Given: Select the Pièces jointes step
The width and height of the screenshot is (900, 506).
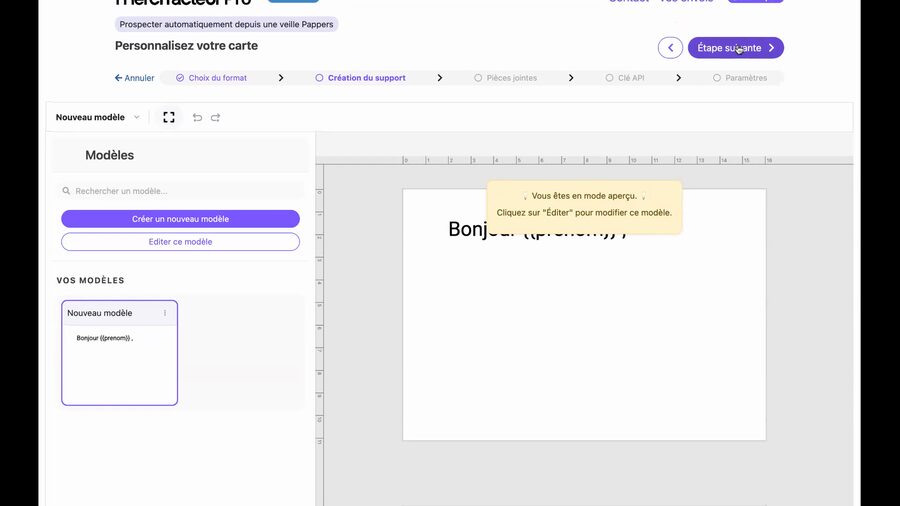Looking at the screenshot, I should 506,78.
